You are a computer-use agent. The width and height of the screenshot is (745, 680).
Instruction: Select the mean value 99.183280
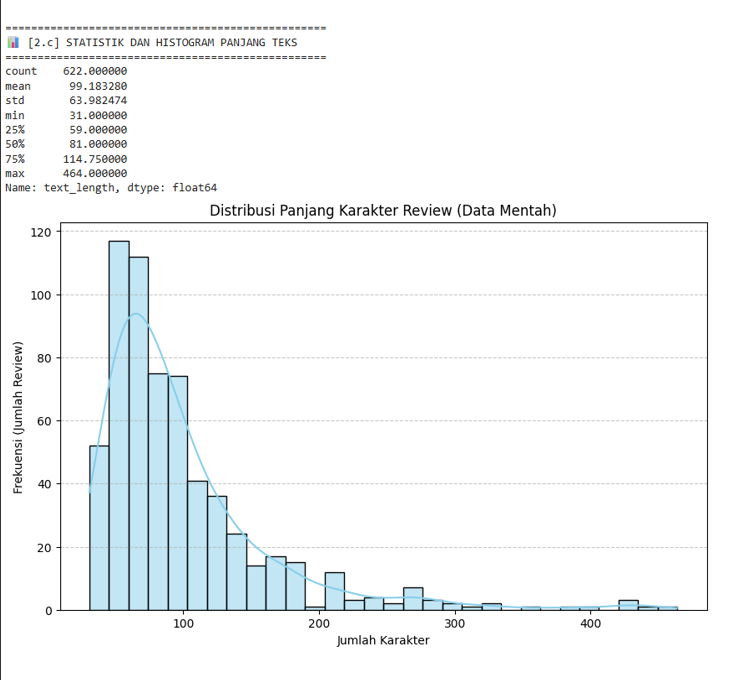pos(98,86)
